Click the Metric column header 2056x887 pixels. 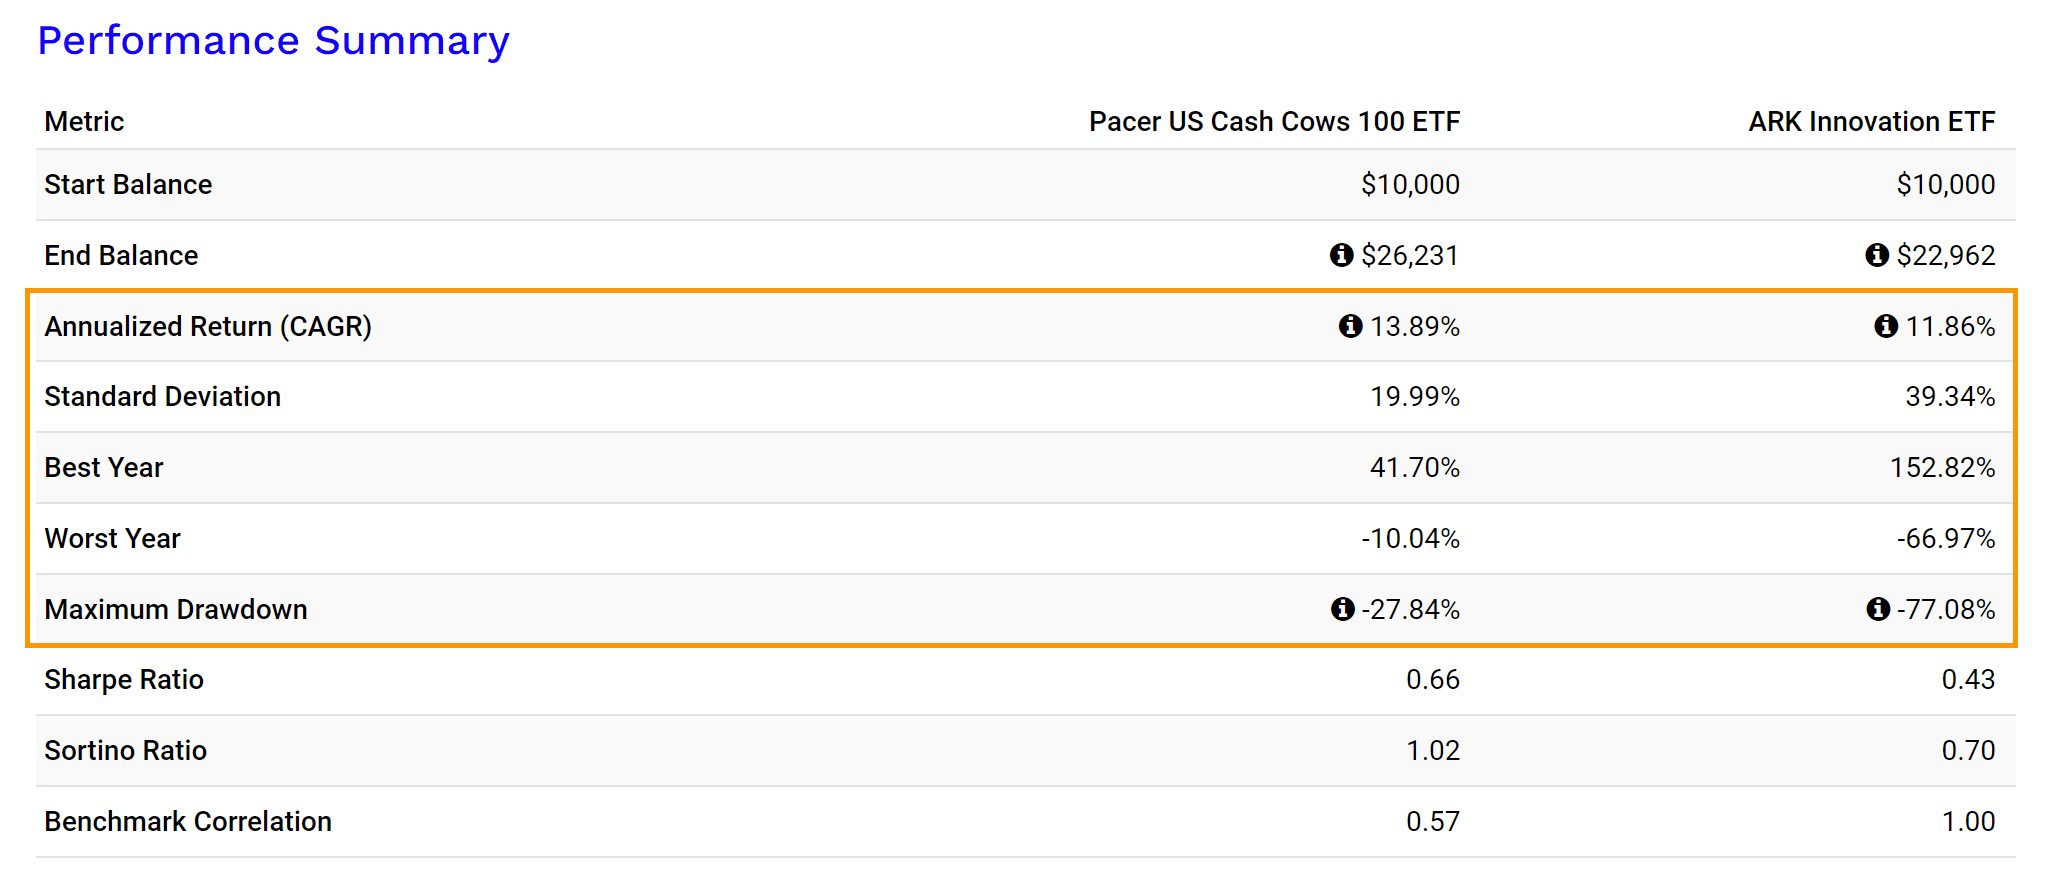(84, 122)
